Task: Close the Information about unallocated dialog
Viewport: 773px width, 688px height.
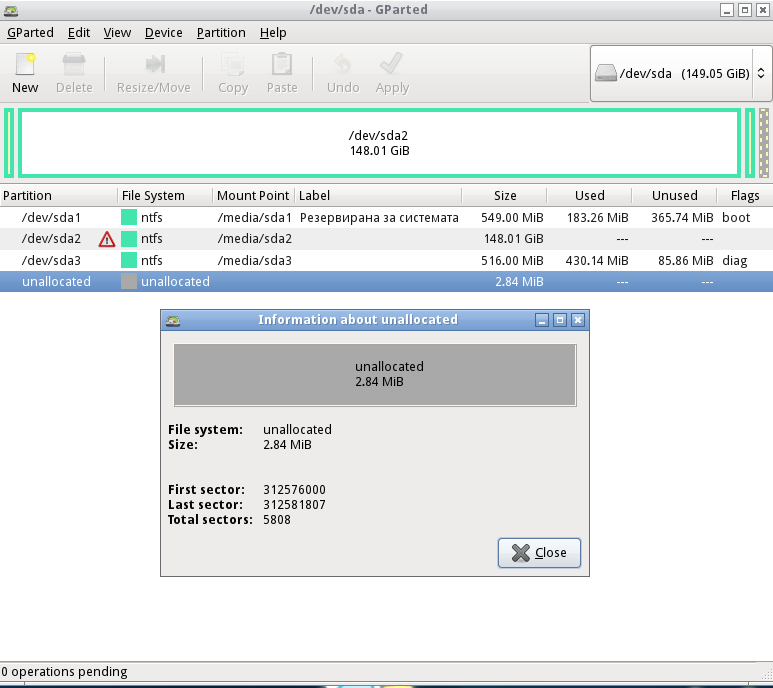Action: tap(539, 553)
